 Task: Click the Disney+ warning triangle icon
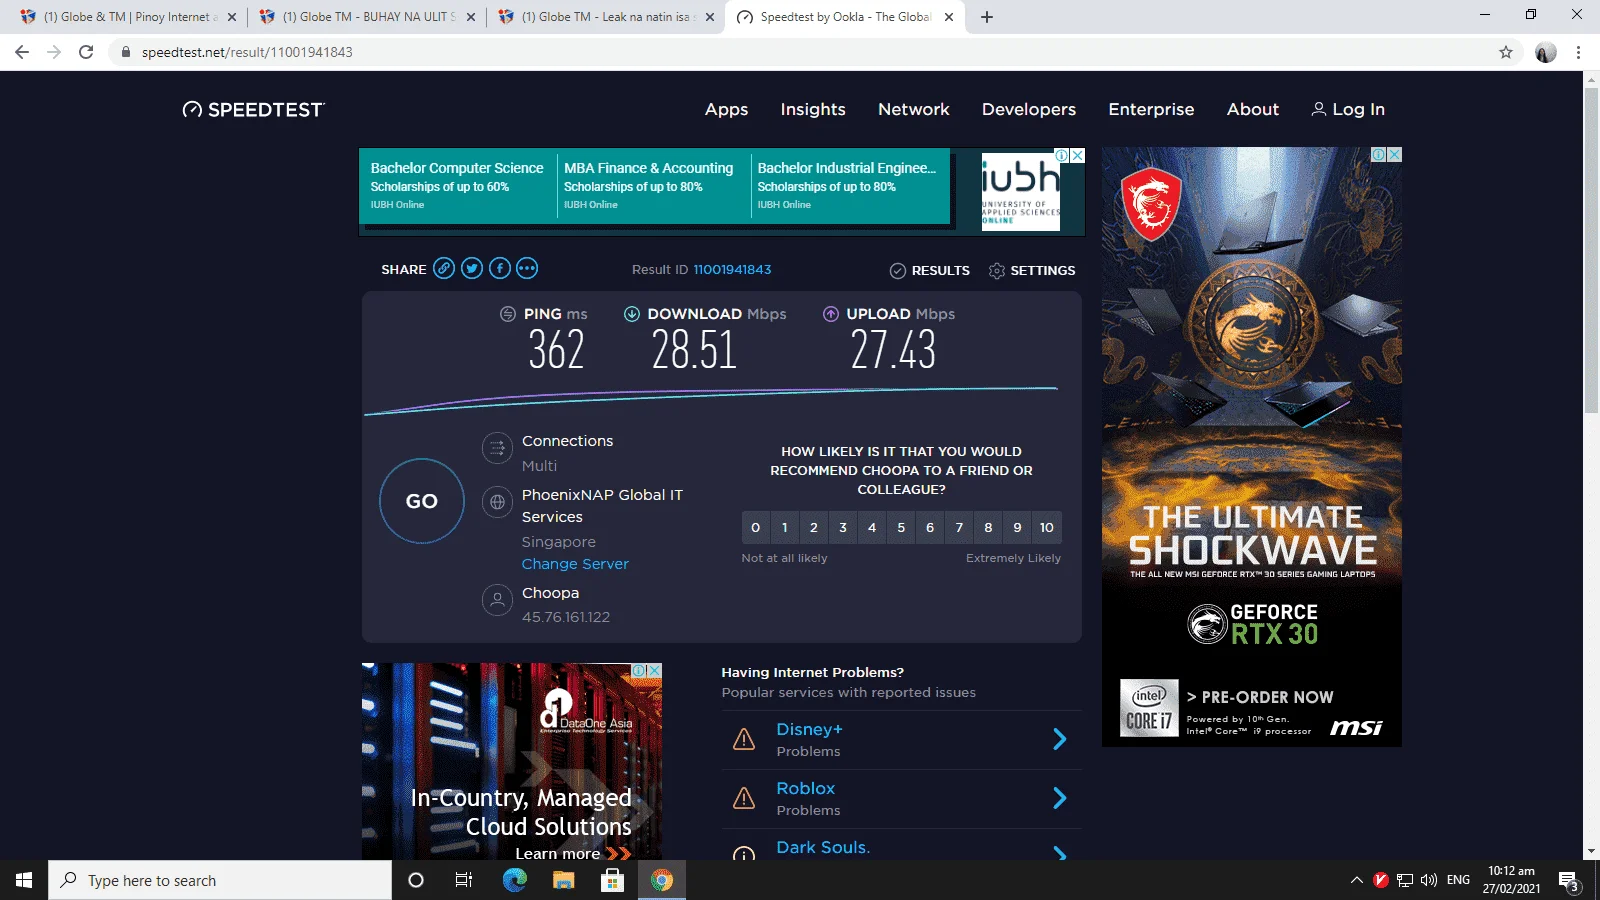[x=744, y=739]
